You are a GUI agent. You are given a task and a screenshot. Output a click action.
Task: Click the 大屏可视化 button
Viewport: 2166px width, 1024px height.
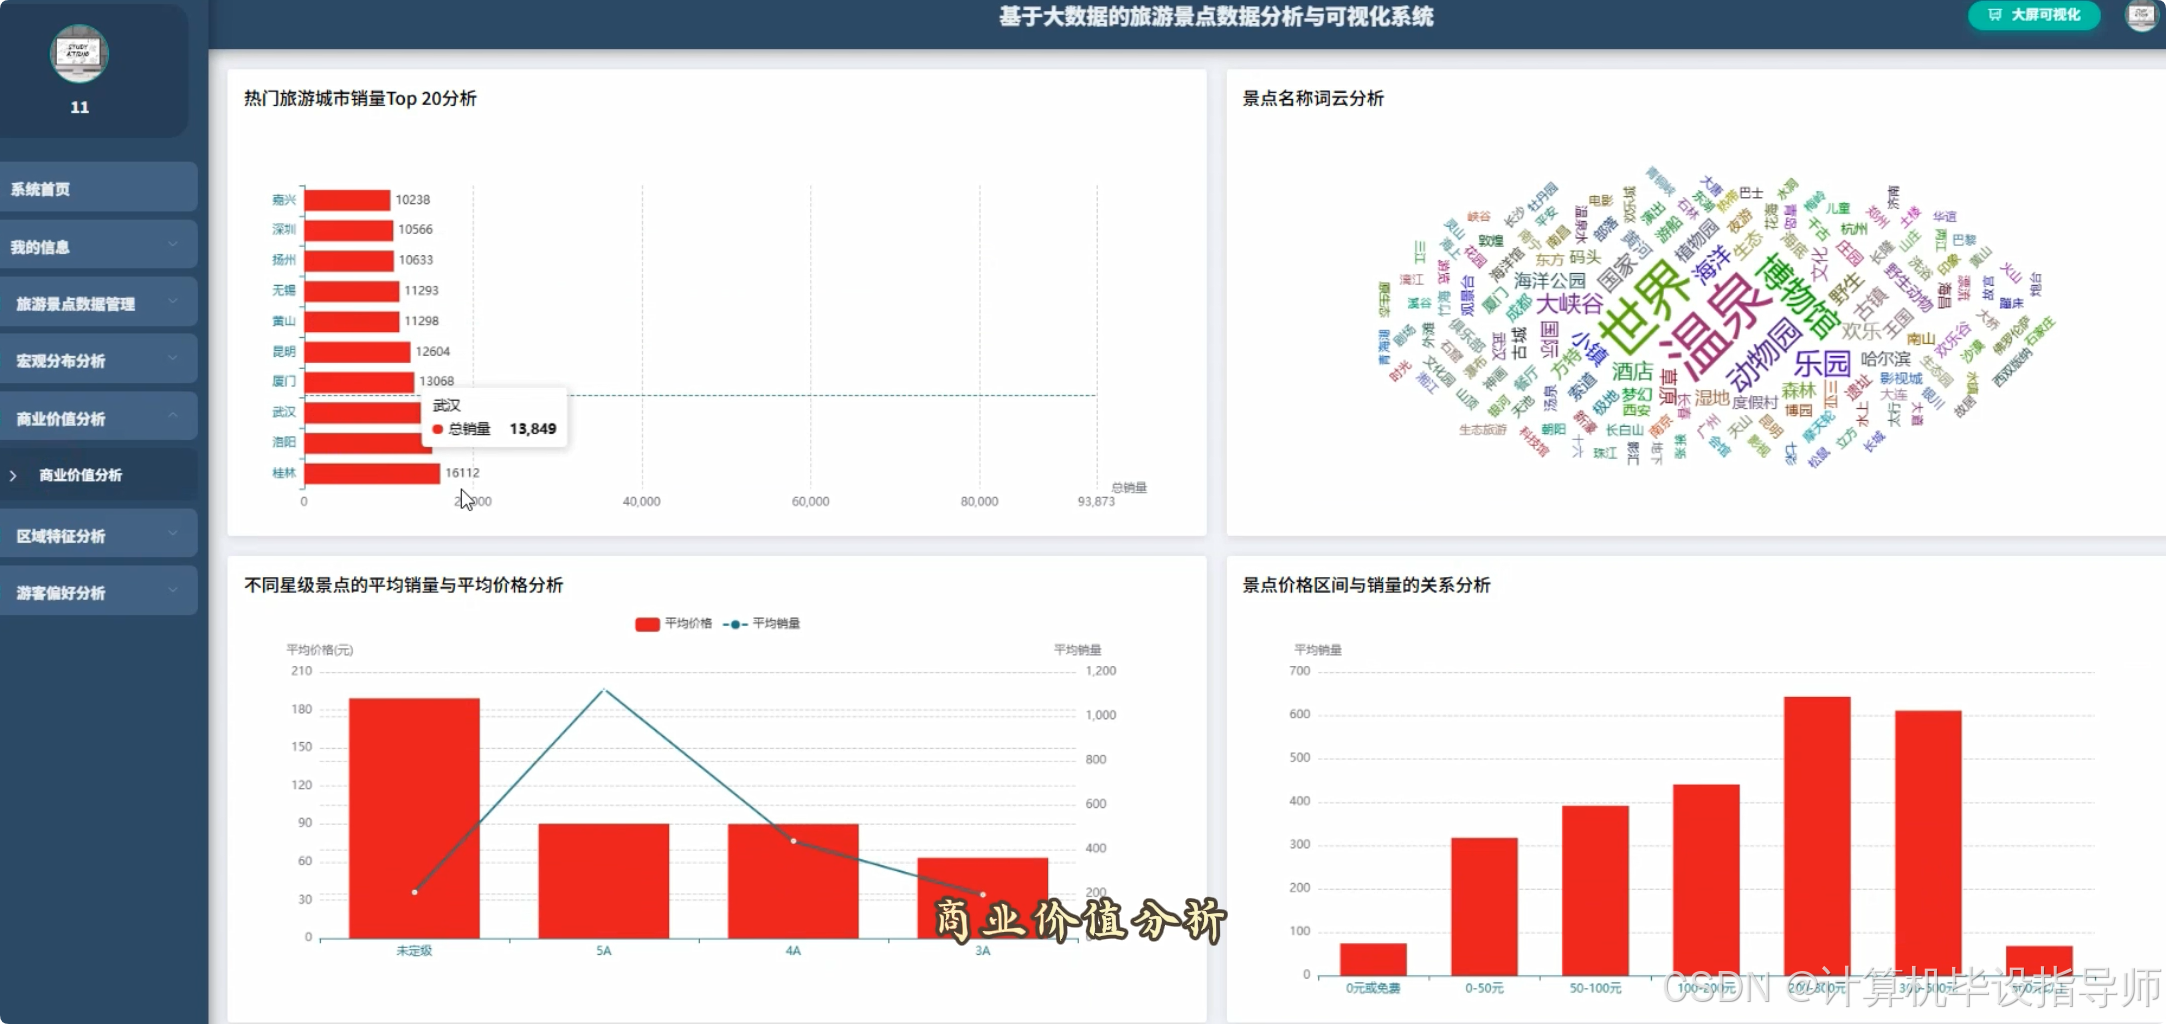click(2034, 15)
